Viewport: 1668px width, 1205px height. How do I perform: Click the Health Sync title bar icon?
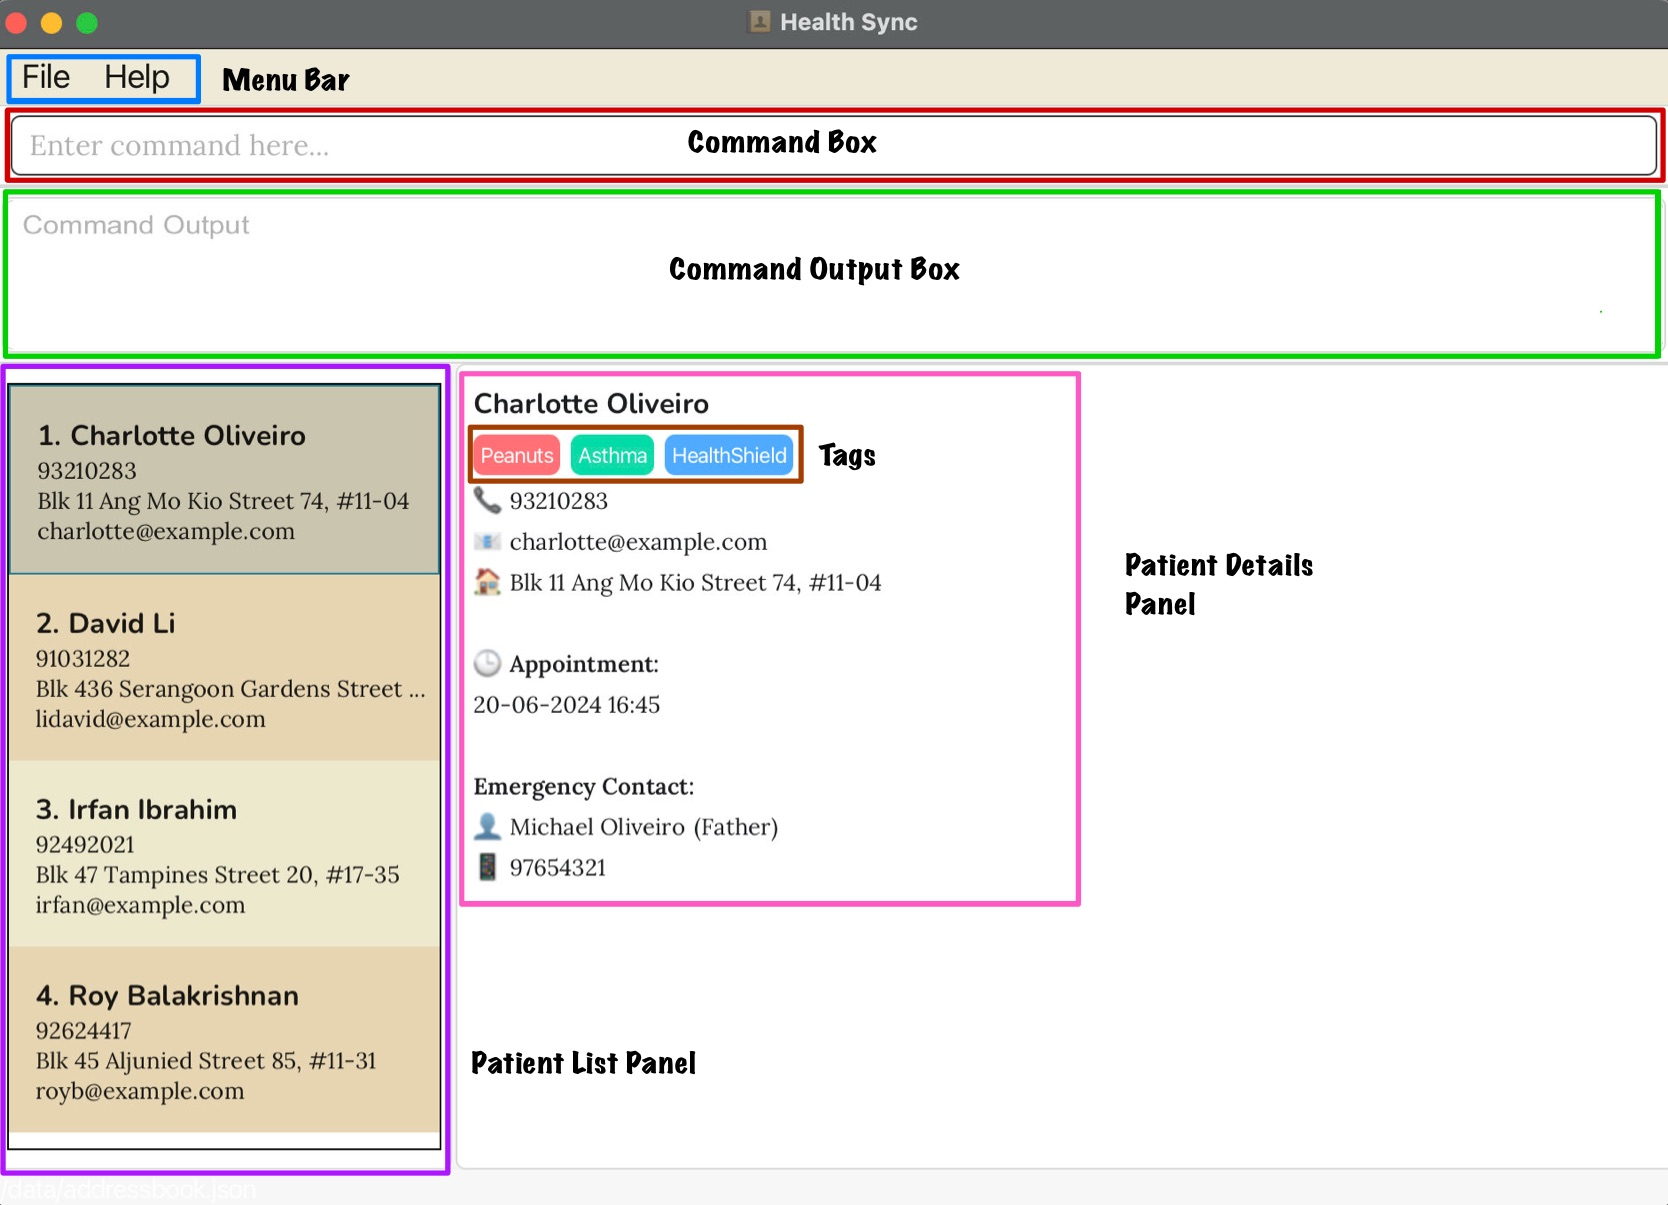click(x=760, y=22)
